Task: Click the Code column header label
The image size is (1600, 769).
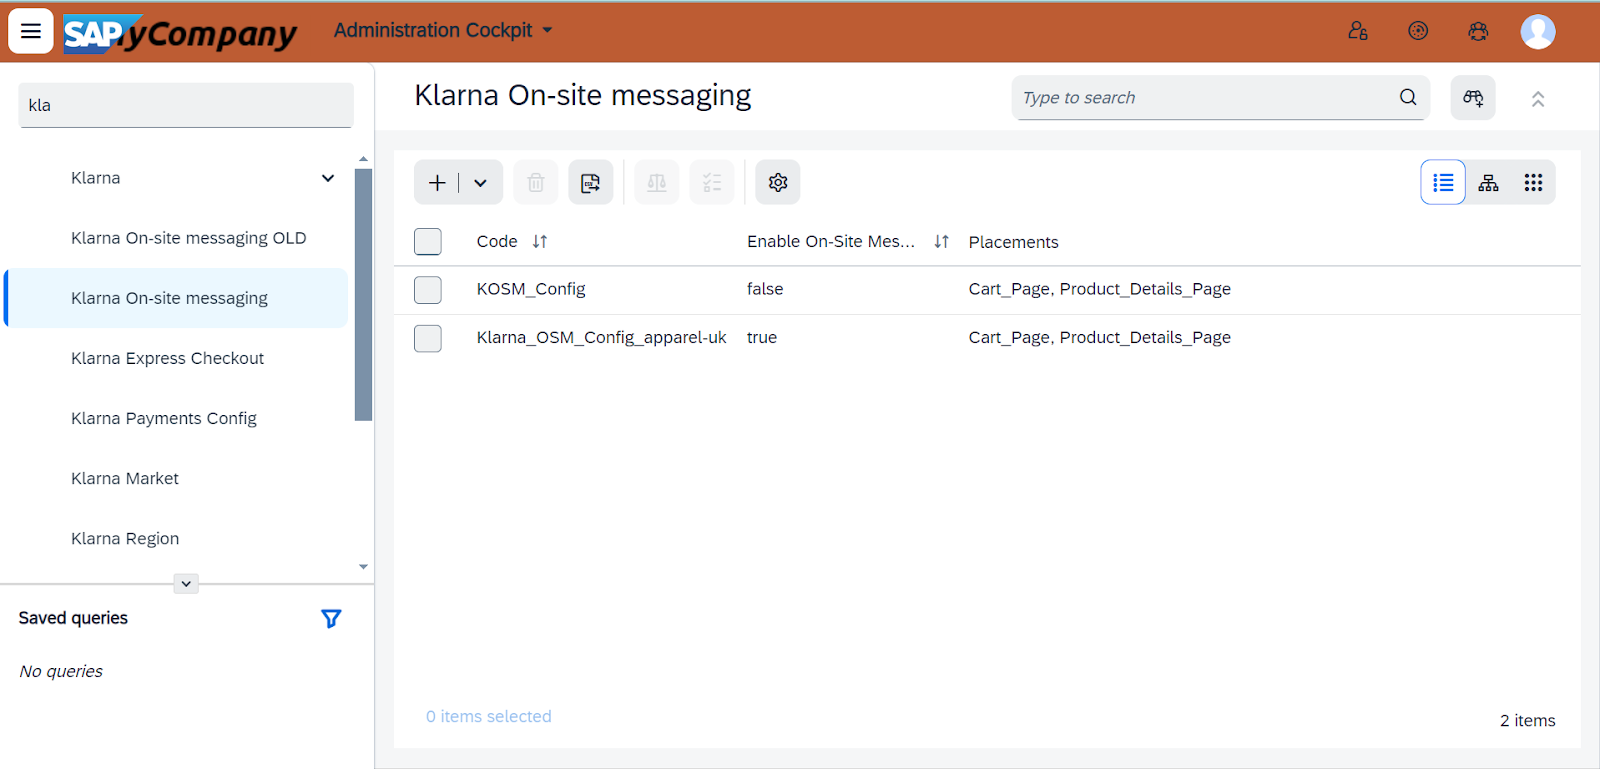Action: (x=497, y=241)
